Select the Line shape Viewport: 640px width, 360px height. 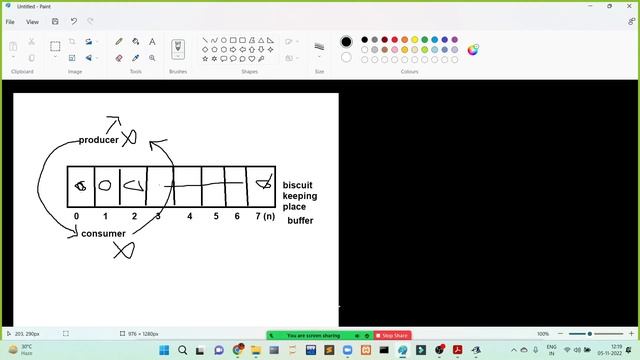tap(205, 40)
